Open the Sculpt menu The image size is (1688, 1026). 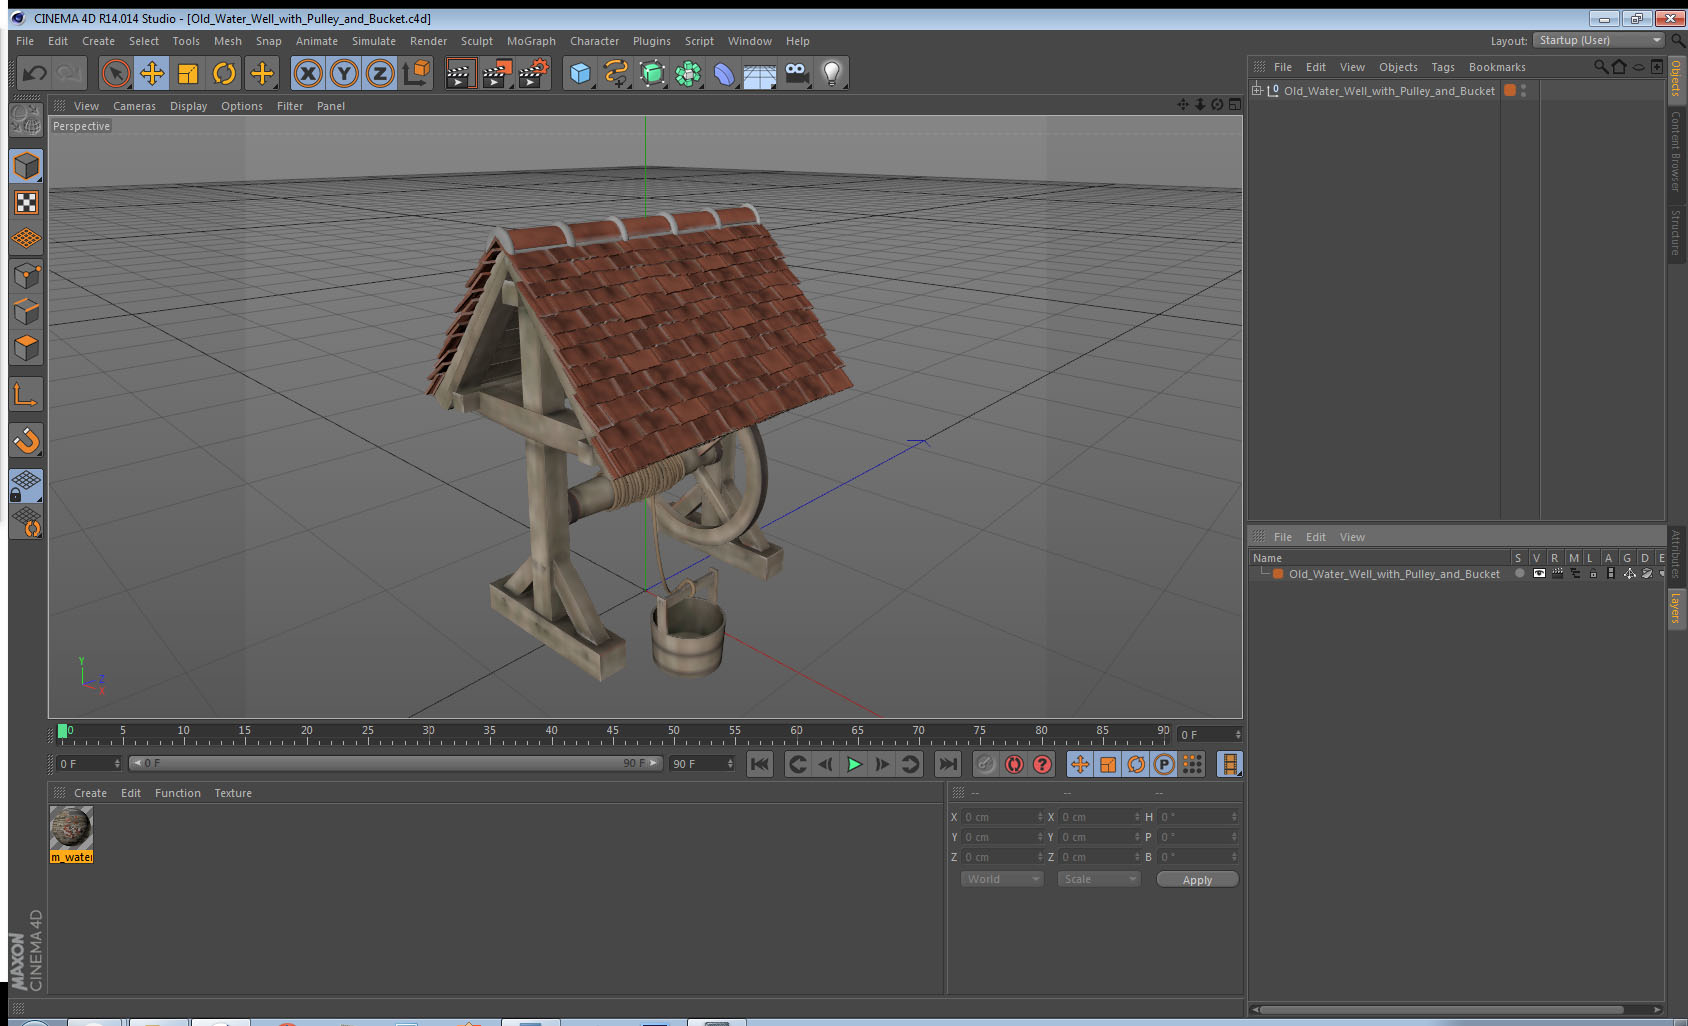477,41
